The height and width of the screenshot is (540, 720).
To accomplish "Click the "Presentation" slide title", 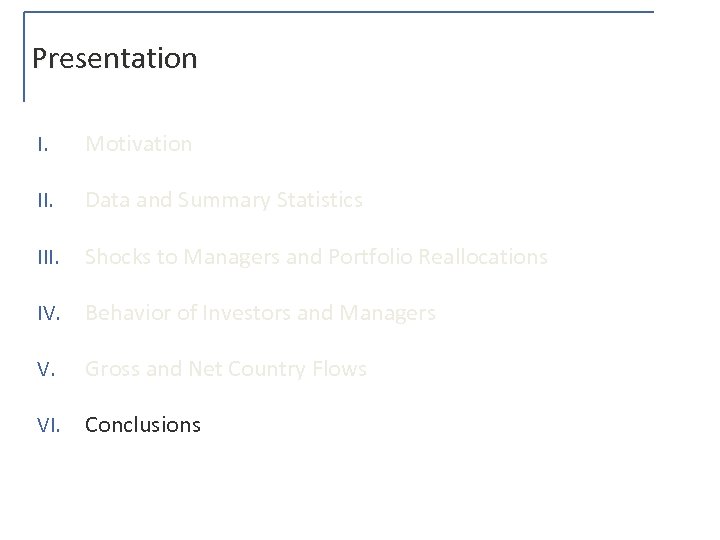I will [114, 59].
